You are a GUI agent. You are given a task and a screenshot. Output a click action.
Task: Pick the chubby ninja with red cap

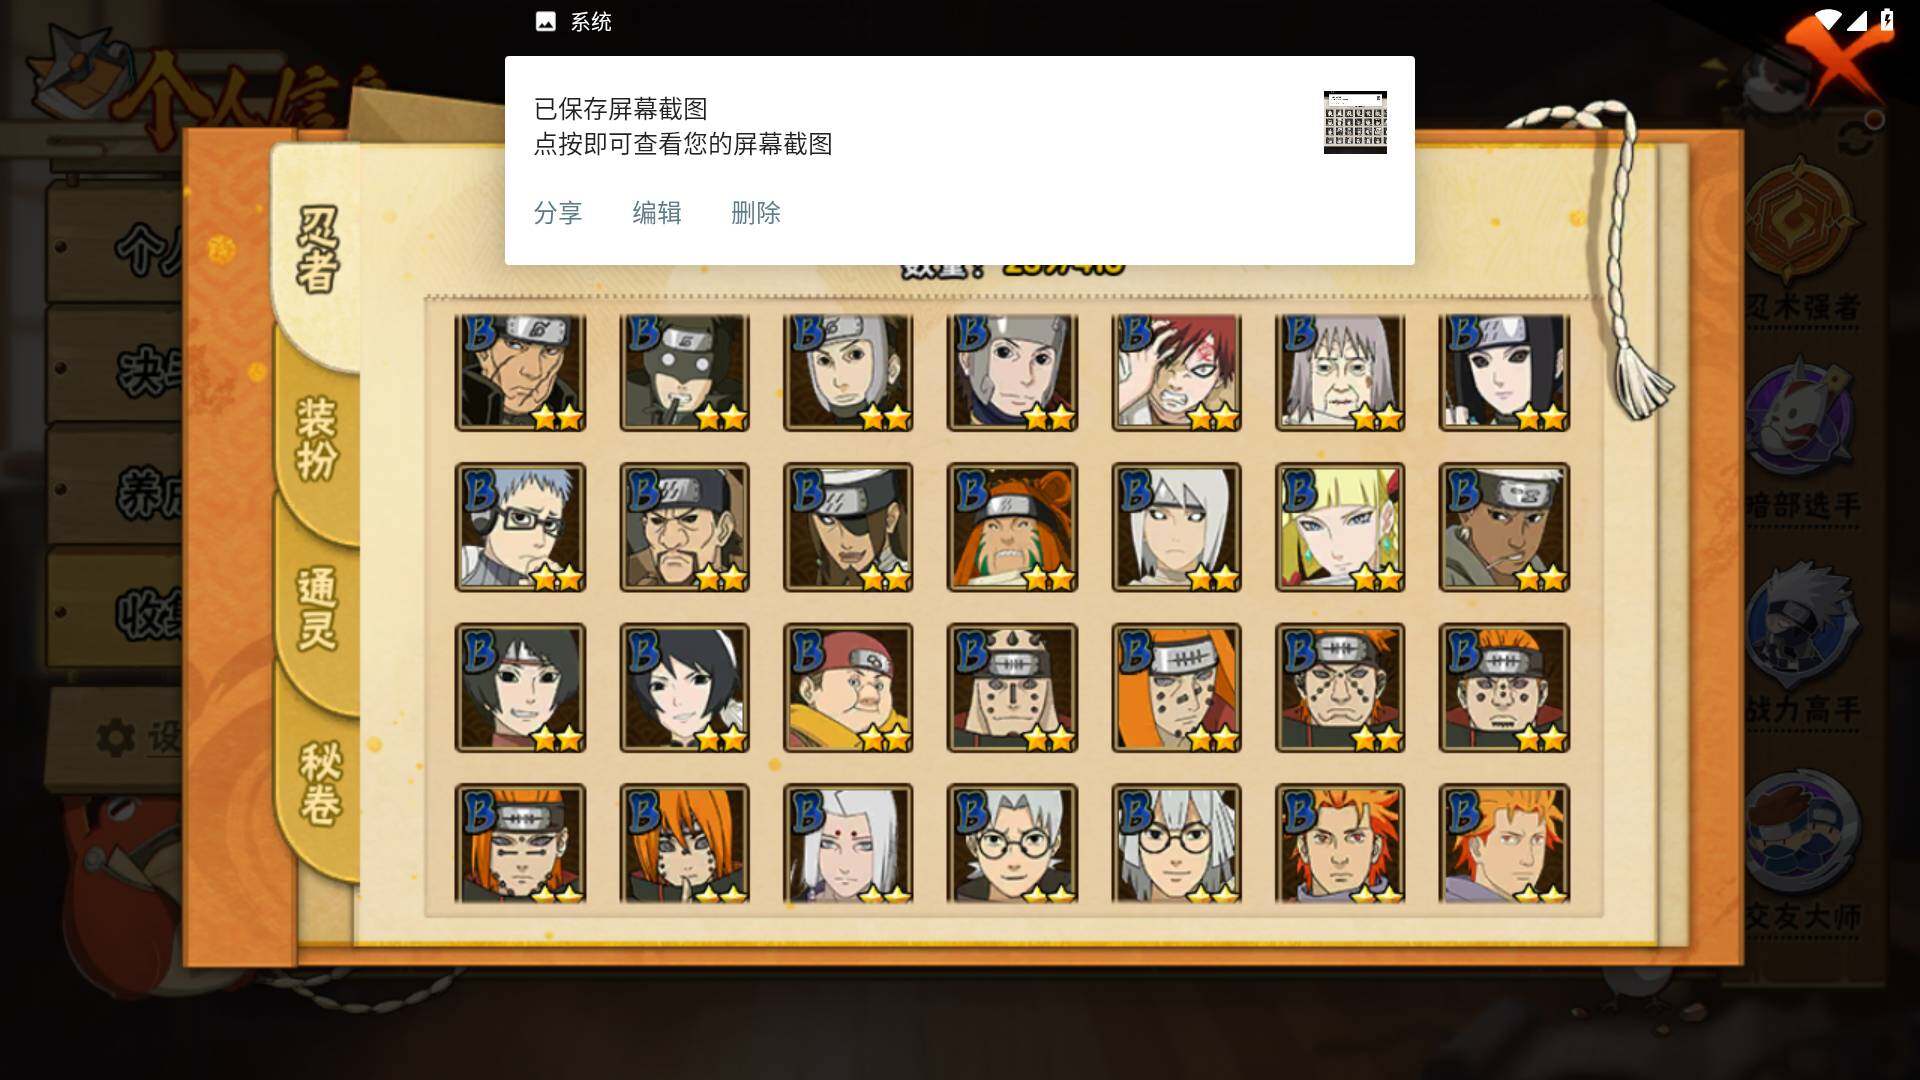pos(848,688)
